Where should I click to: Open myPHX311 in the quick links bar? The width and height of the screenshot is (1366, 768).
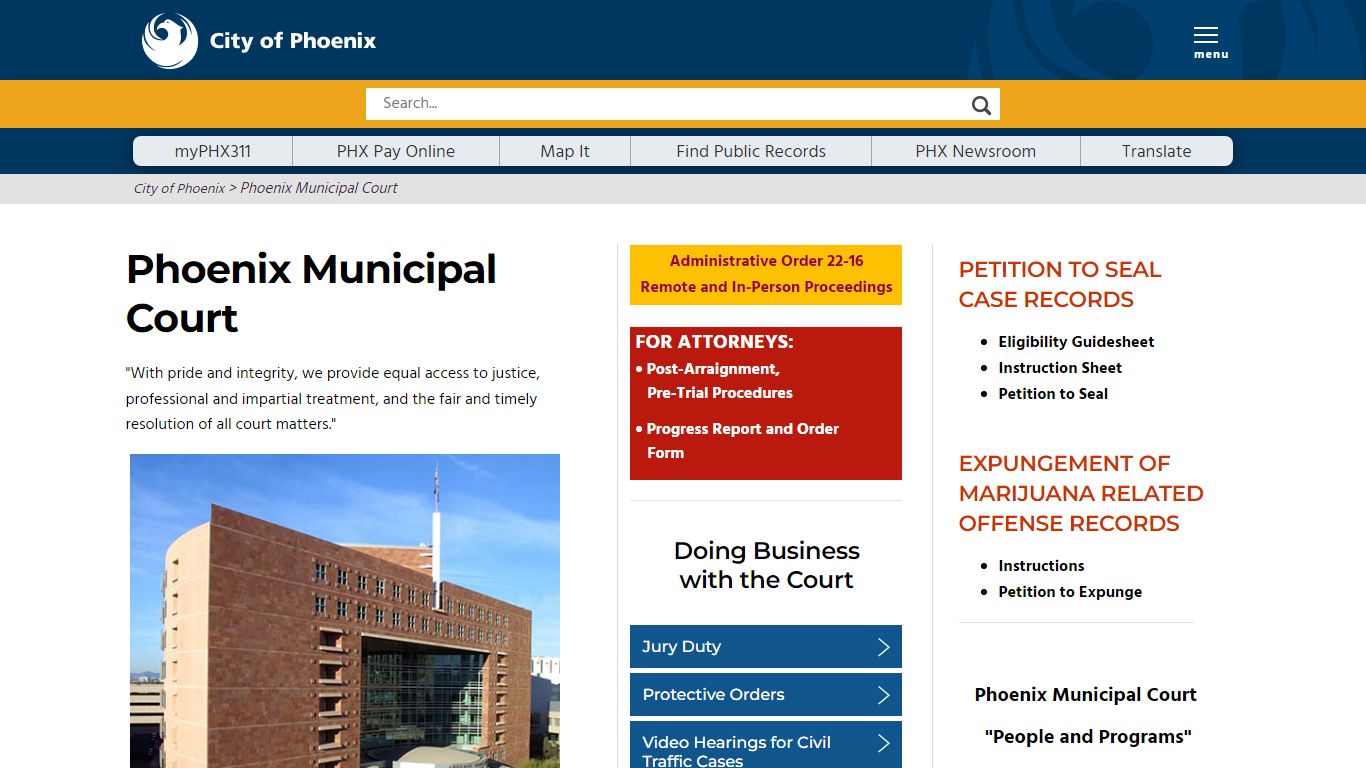click(x=213, y=151)
